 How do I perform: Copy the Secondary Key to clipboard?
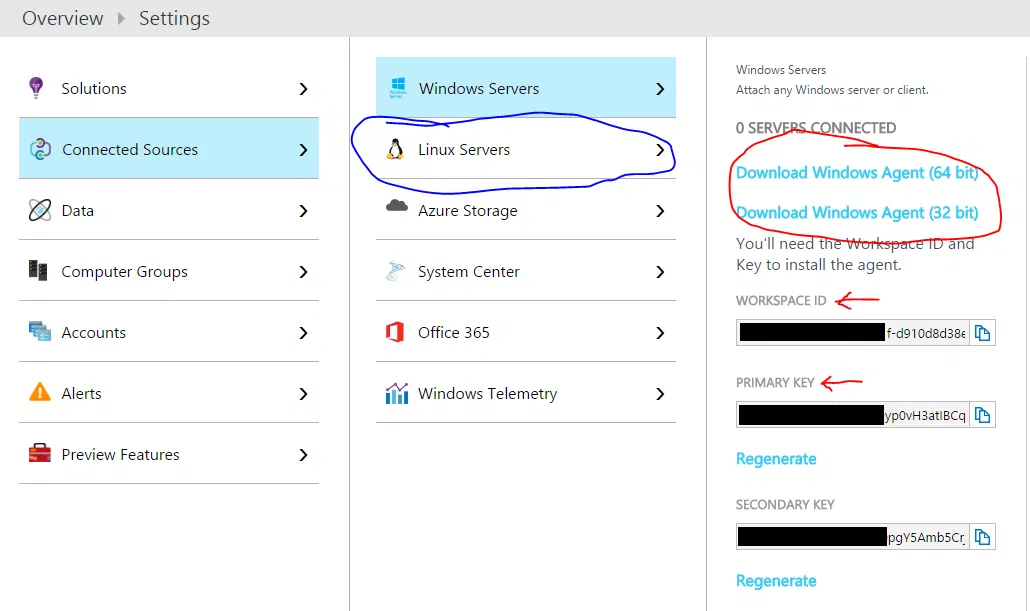pos(982,537)
